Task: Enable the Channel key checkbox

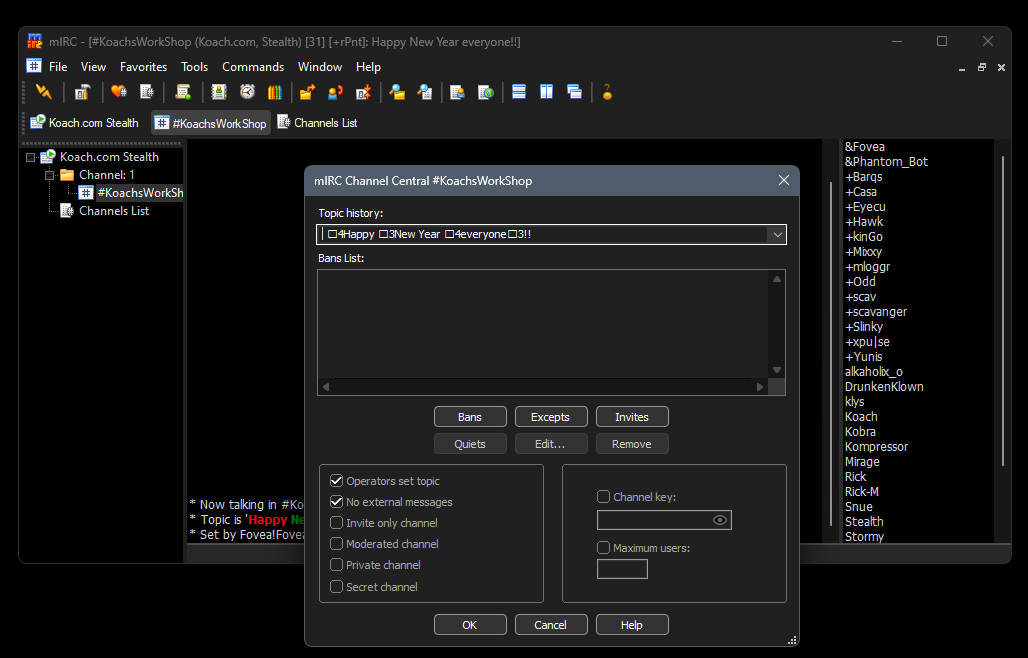Action: (603, 497)
